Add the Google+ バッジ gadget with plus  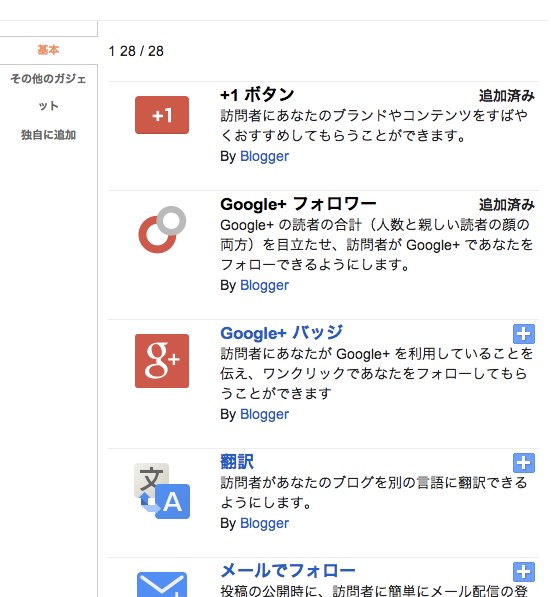pos(524,334)
